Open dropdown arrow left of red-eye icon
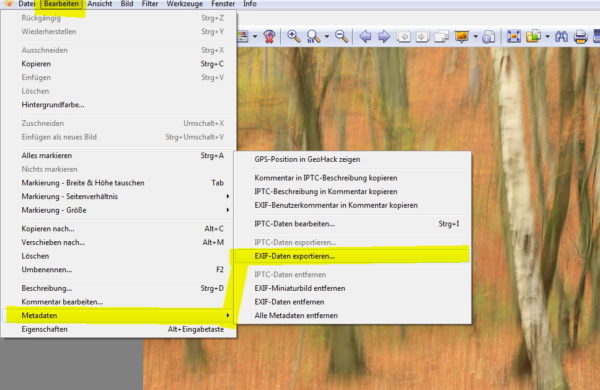 pyautogui.click(x=255, y=37)
